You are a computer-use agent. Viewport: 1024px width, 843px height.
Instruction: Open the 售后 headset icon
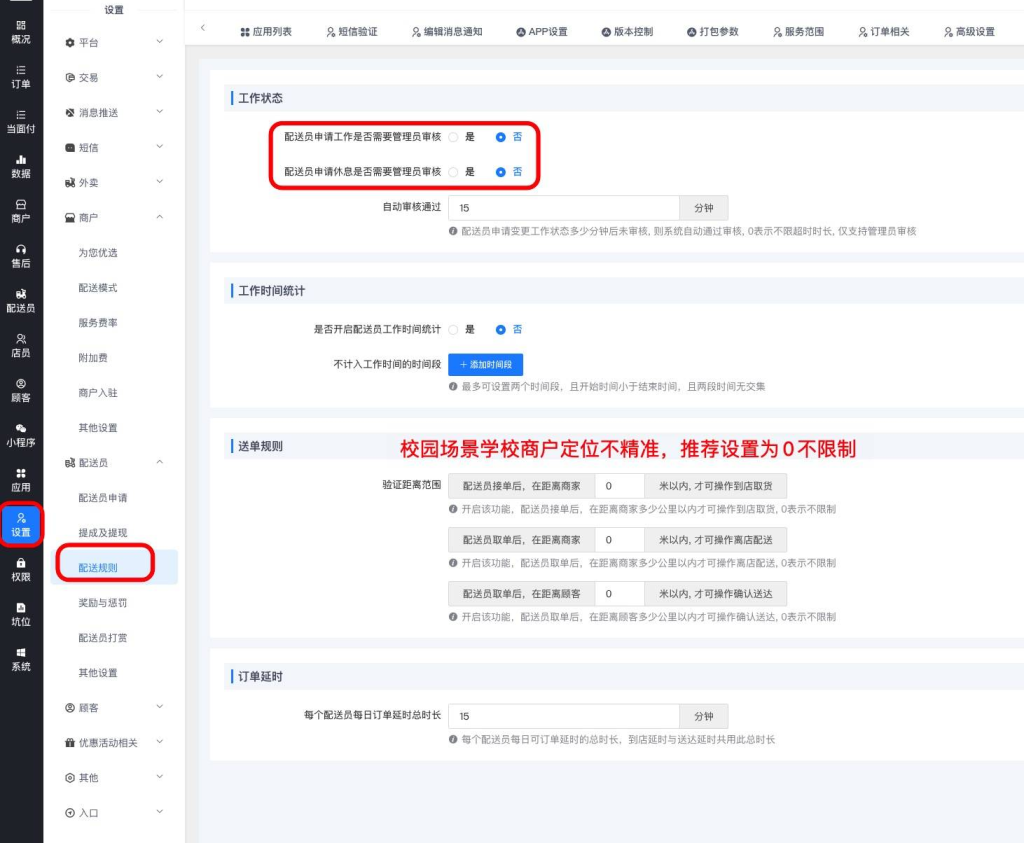(21, 250)
